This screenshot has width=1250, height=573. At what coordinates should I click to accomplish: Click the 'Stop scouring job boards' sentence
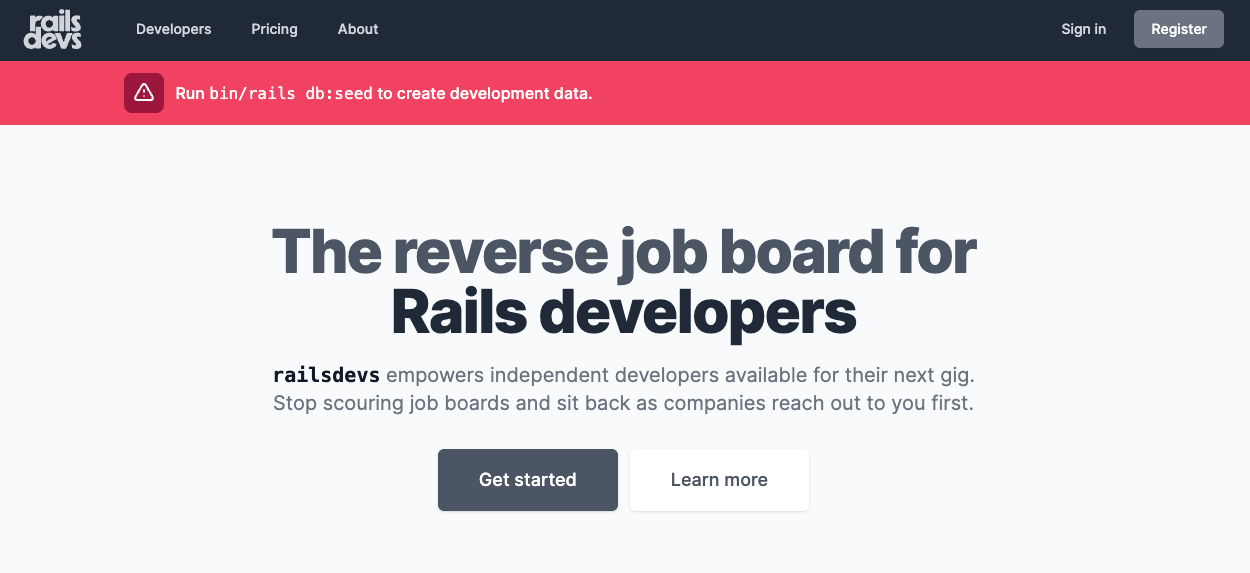(623, 404)
